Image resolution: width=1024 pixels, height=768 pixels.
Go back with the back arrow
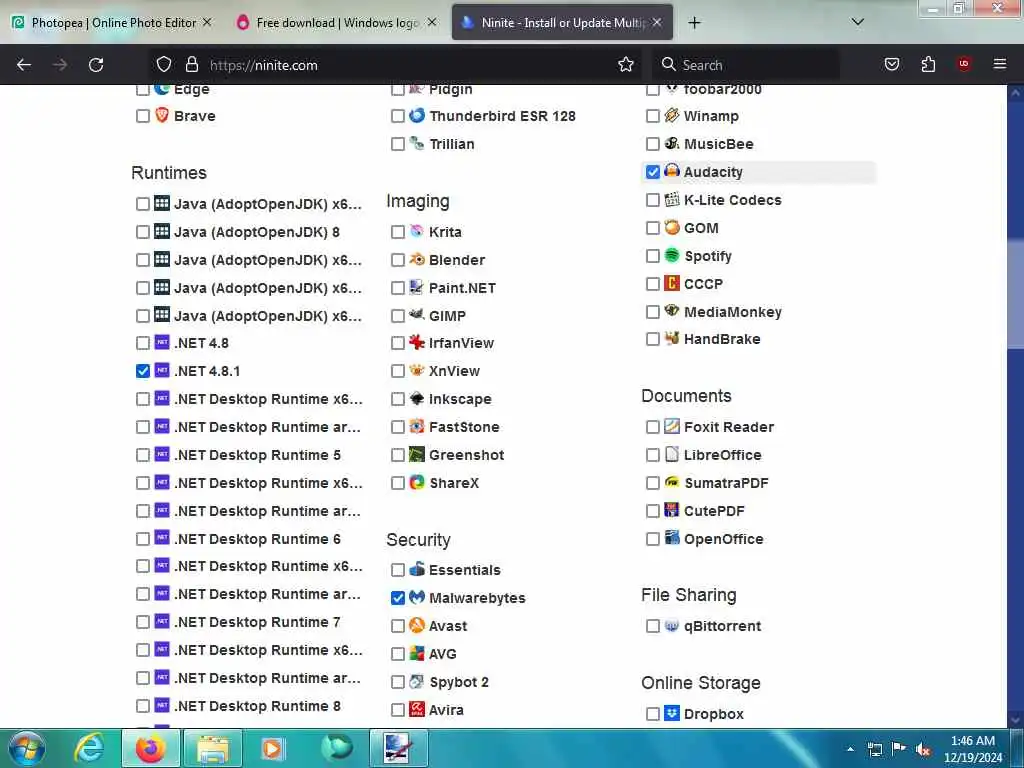click(x=24, y=65)
